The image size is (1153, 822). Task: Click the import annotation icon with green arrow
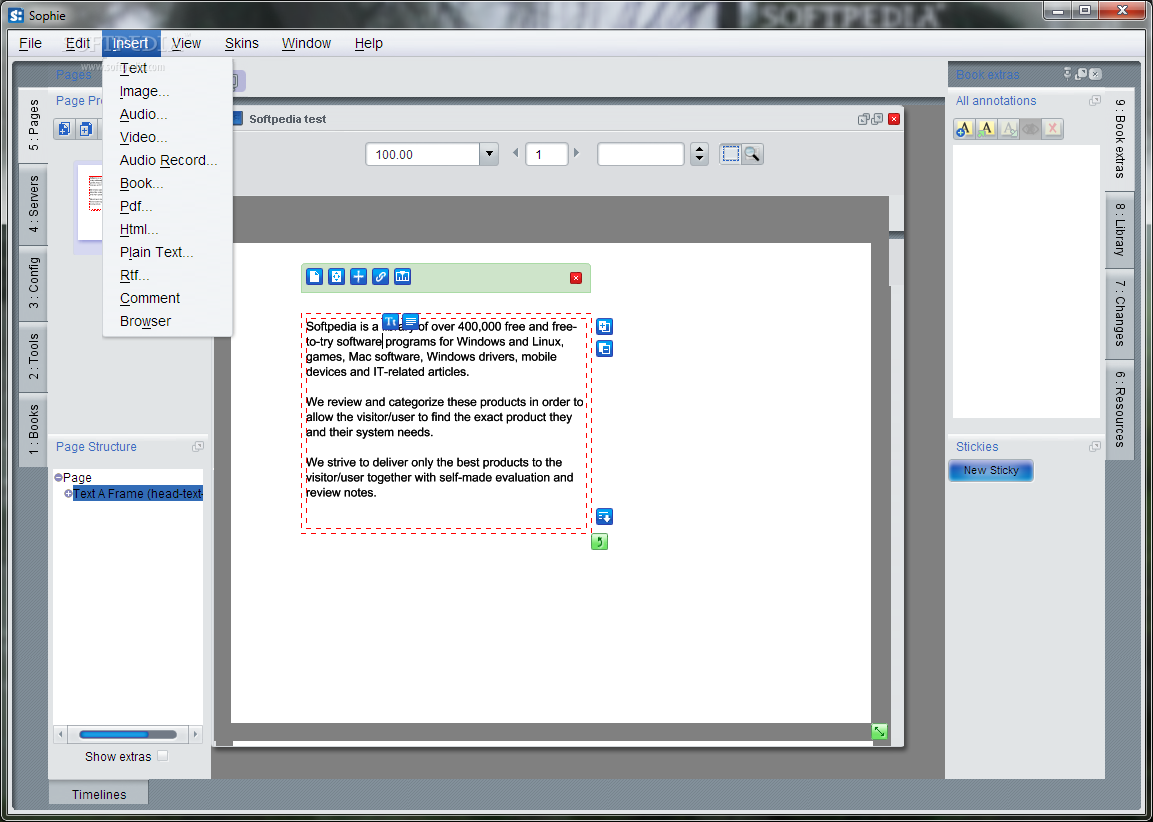[x=986, y=129]
